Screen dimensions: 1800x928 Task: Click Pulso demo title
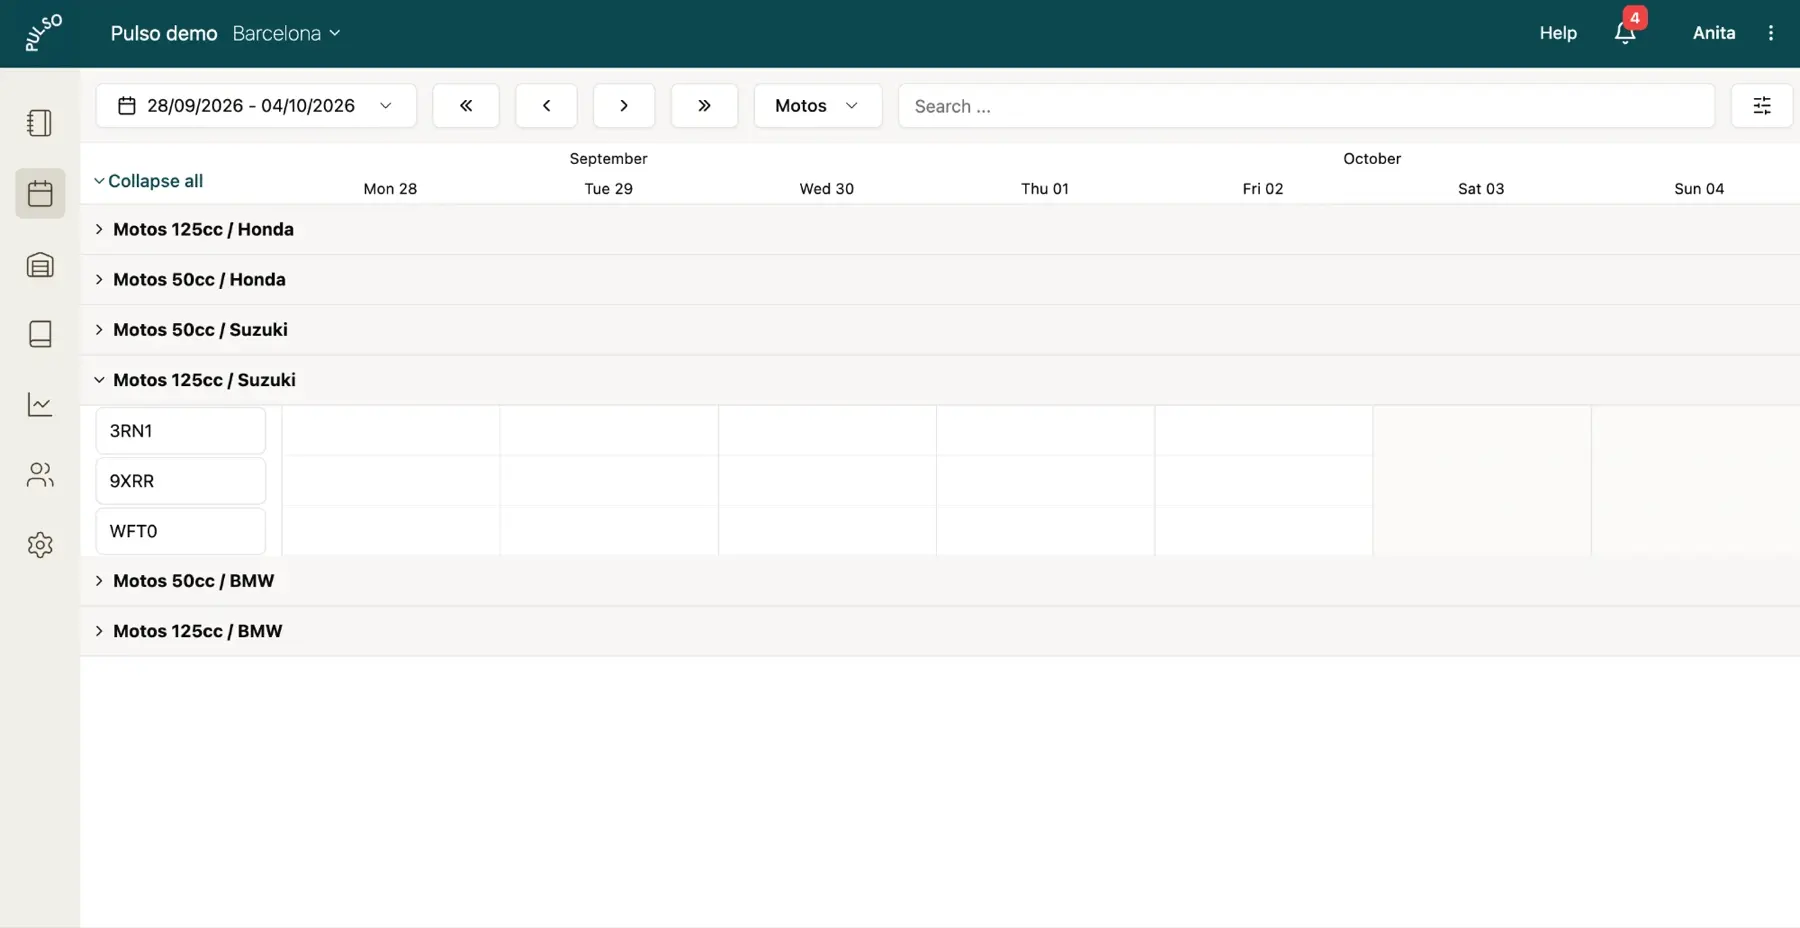click(x=164, y=33)
